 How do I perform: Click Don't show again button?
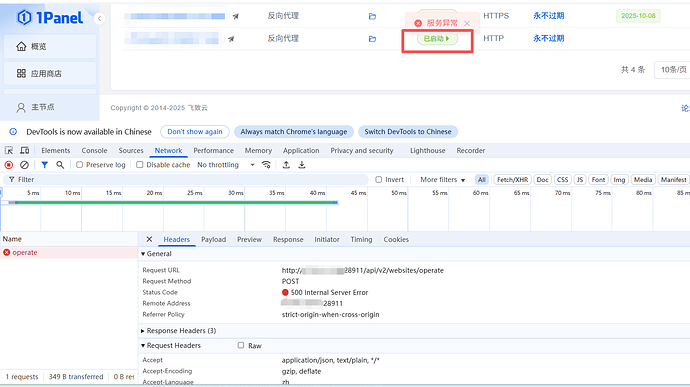pyautogui.click(x=195, y=132)
